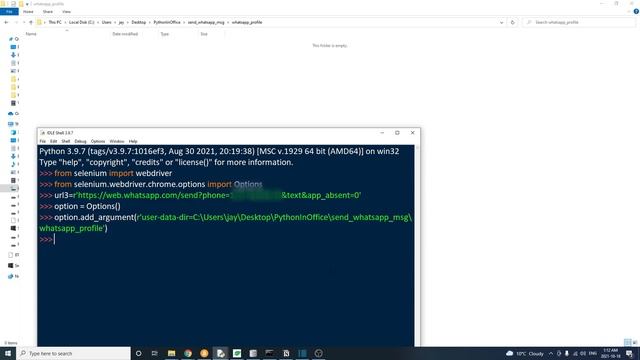Navigate to send_whatsapp_msg in breadcrumb
Image resolution: width=640 pixels, height=360 pixels.
pos(206,22)
